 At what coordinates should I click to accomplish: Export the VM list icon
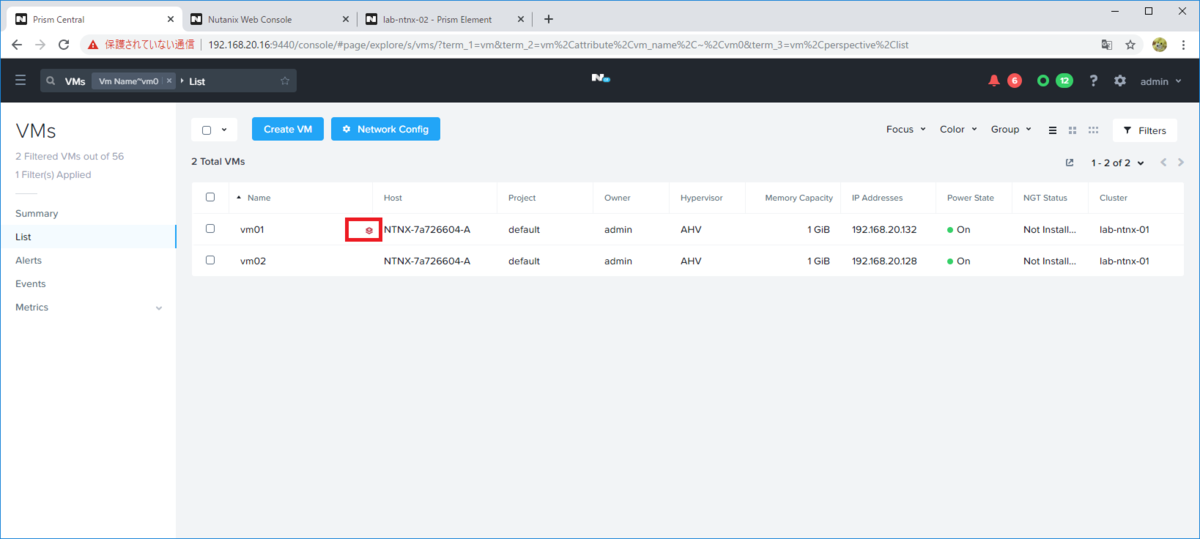[x=1069, y=162]
